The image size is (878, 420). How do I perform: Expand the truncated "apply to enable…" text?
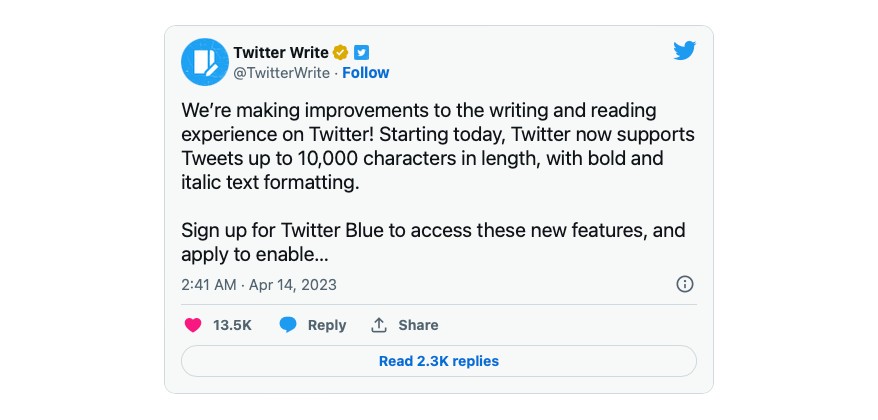[255, 255]
